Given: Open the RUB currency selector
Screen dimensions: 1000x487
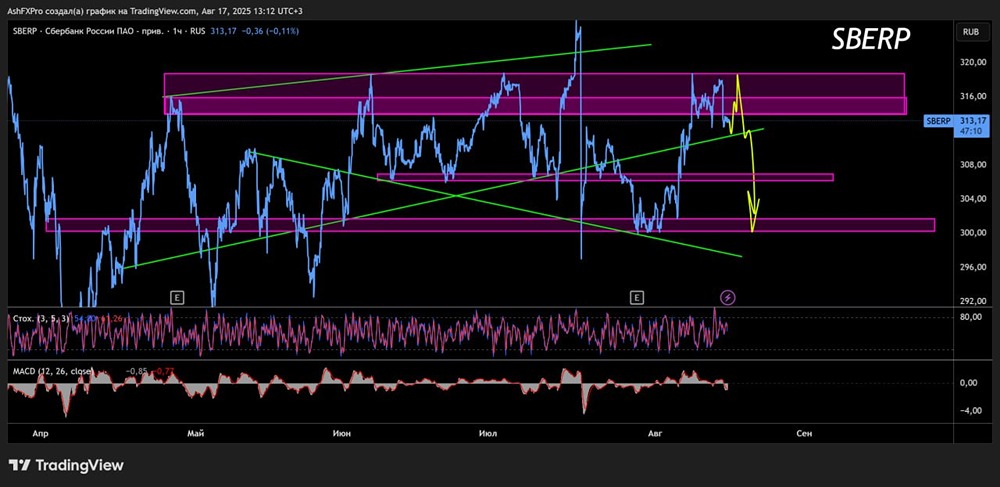Looking at the screenshot, I should tap(970, 31).
